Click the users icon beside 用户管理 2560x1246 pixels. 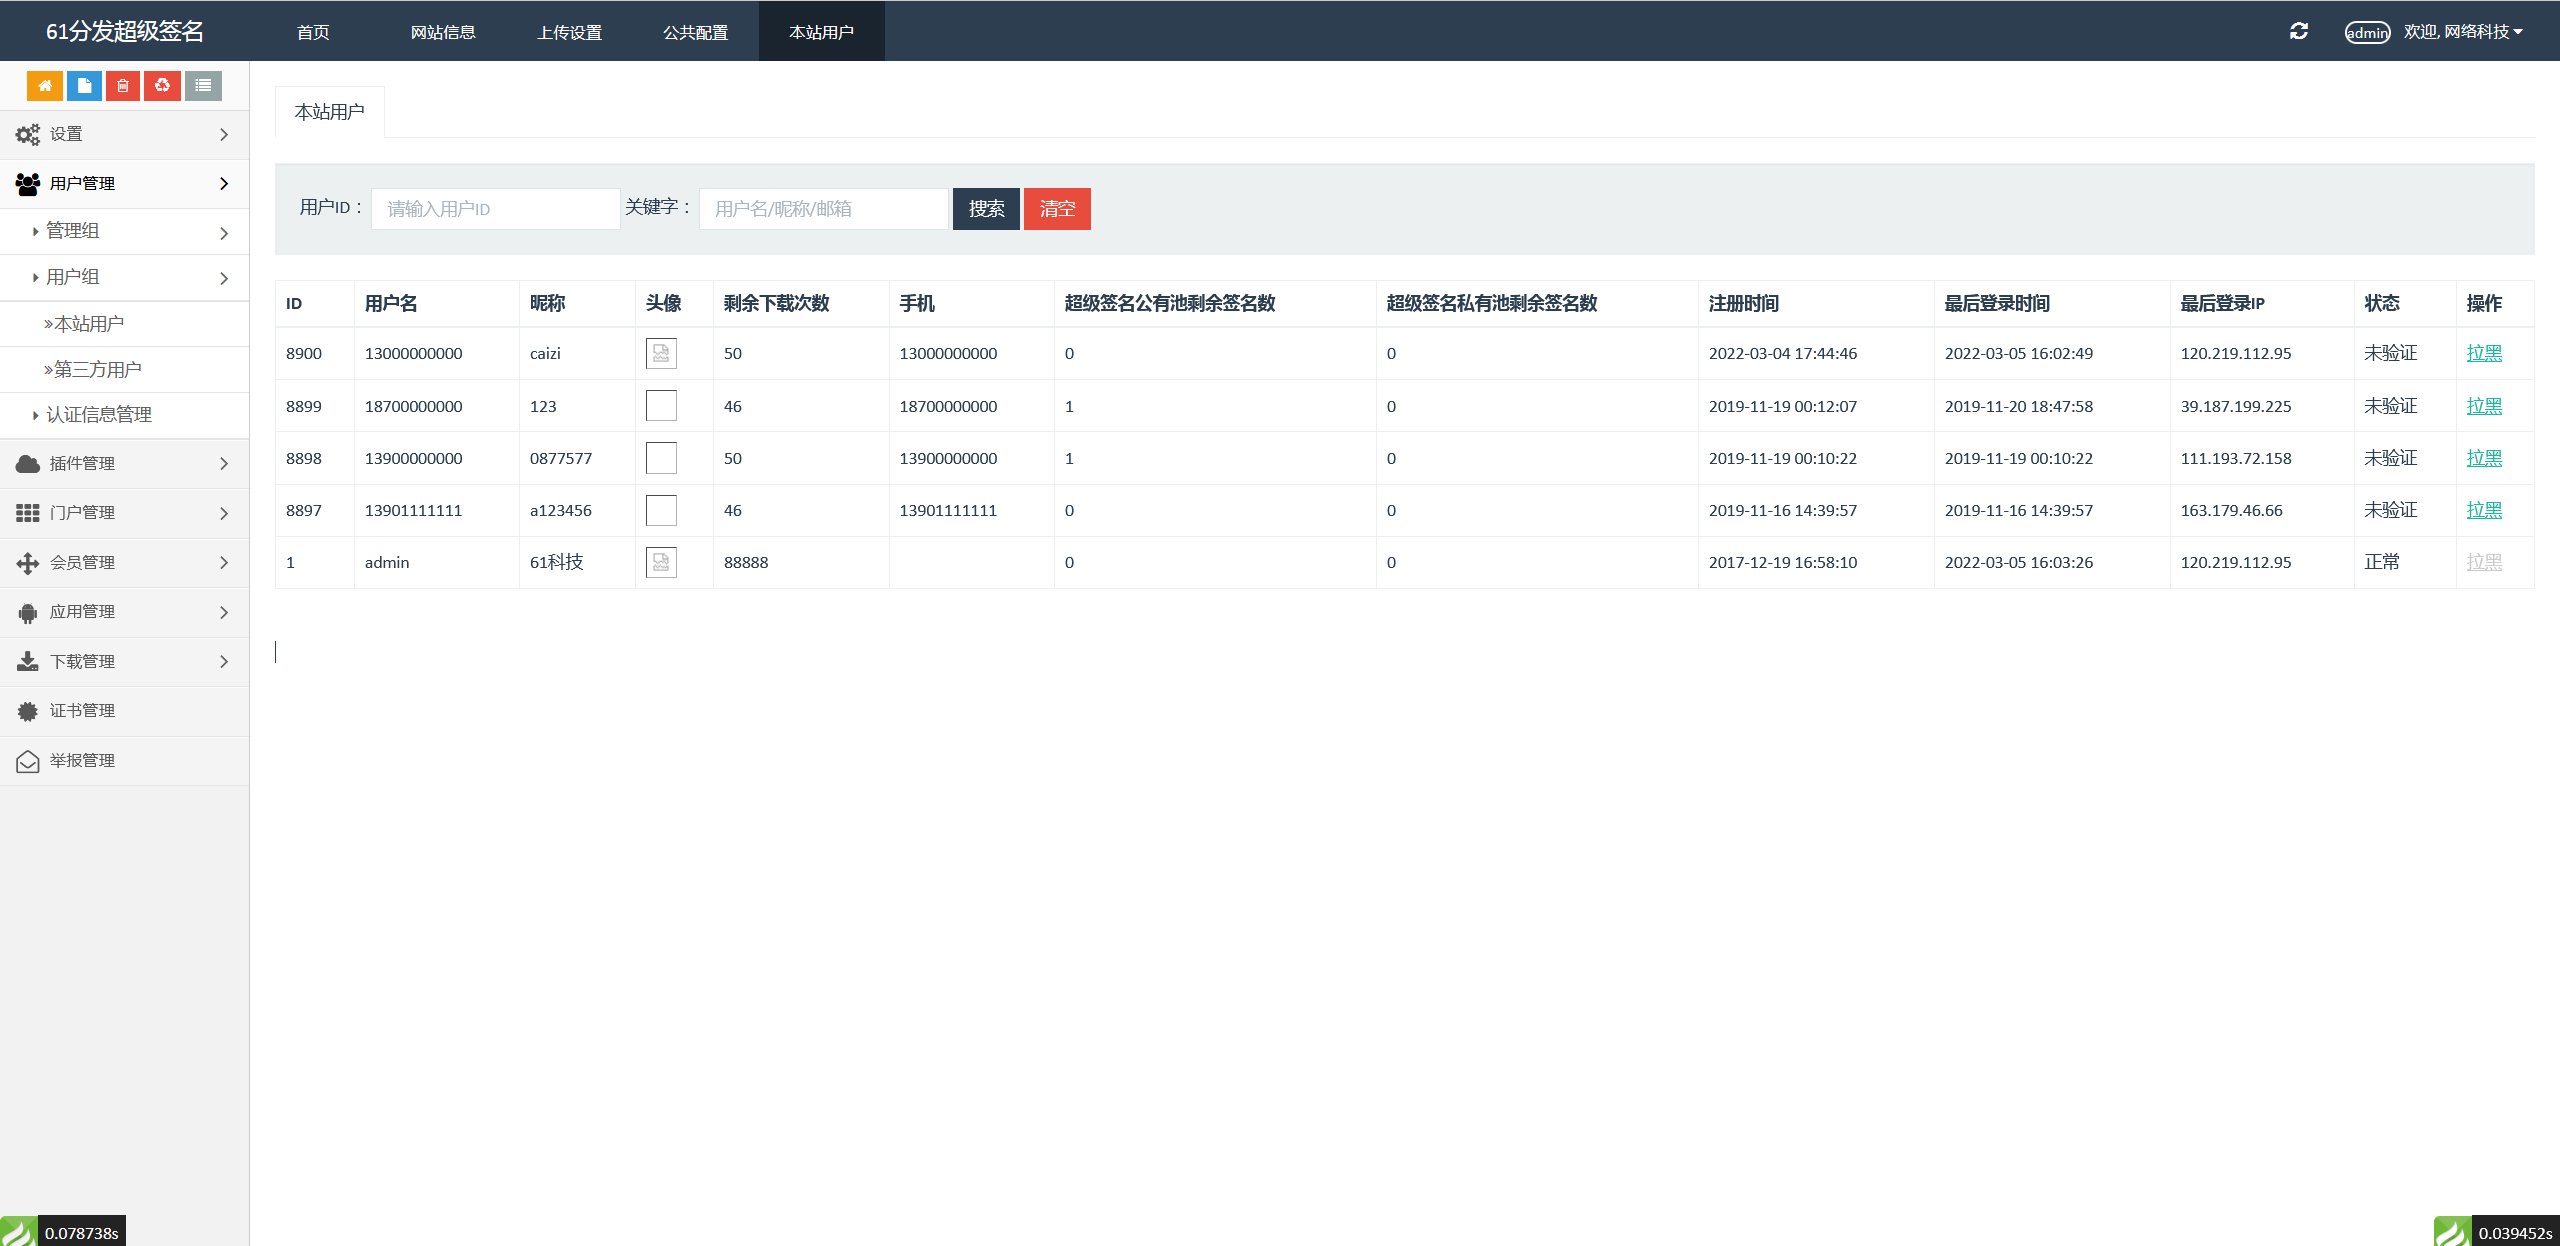[28, 184]
